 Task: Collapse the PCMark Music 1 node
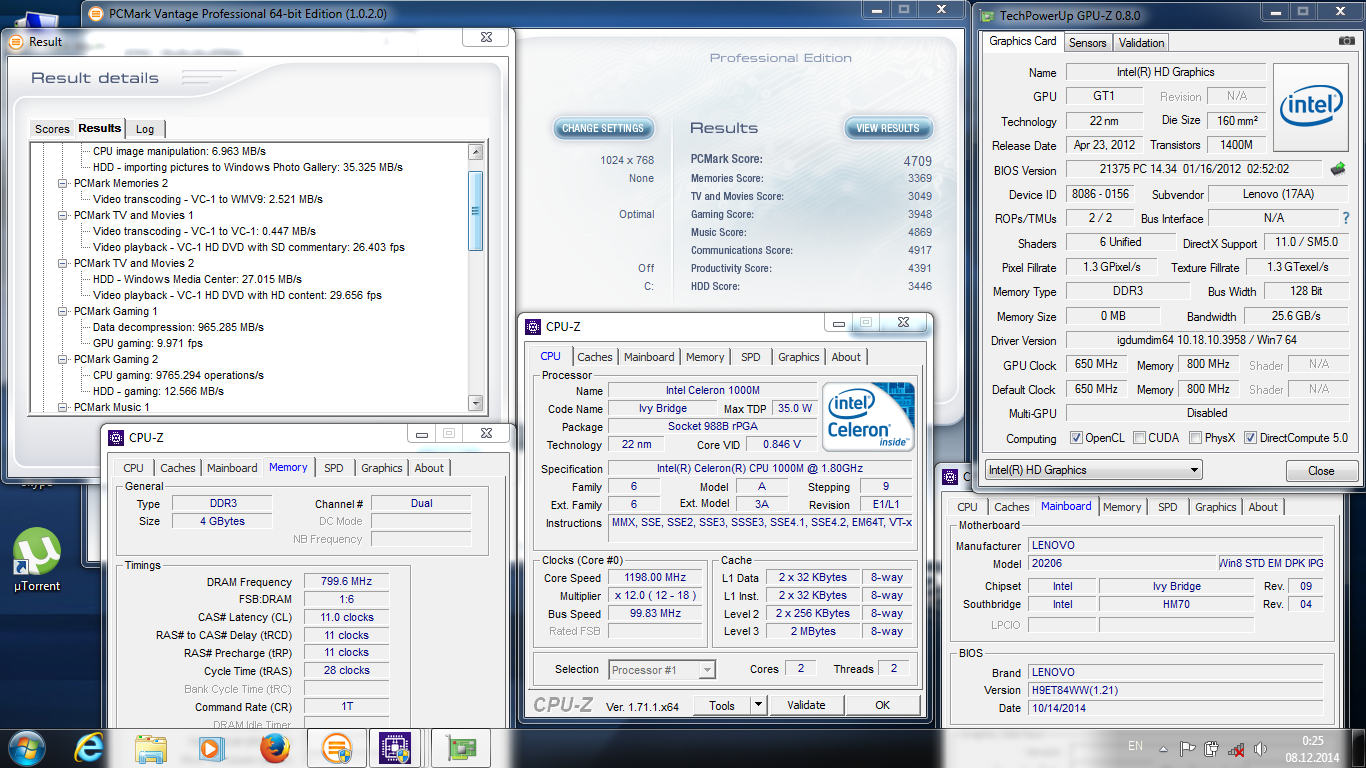click(x=63, y=408)
